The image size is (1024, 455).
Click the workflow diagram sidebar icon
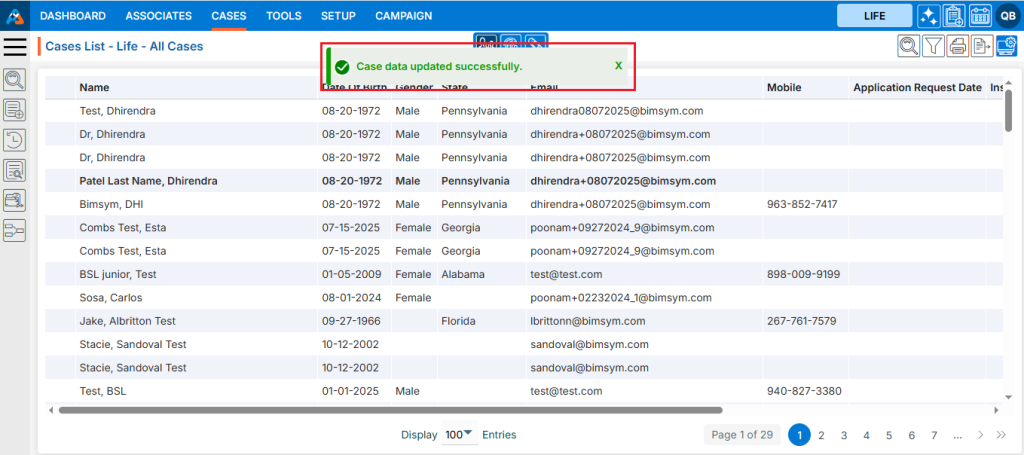click(x=15, y=231)
